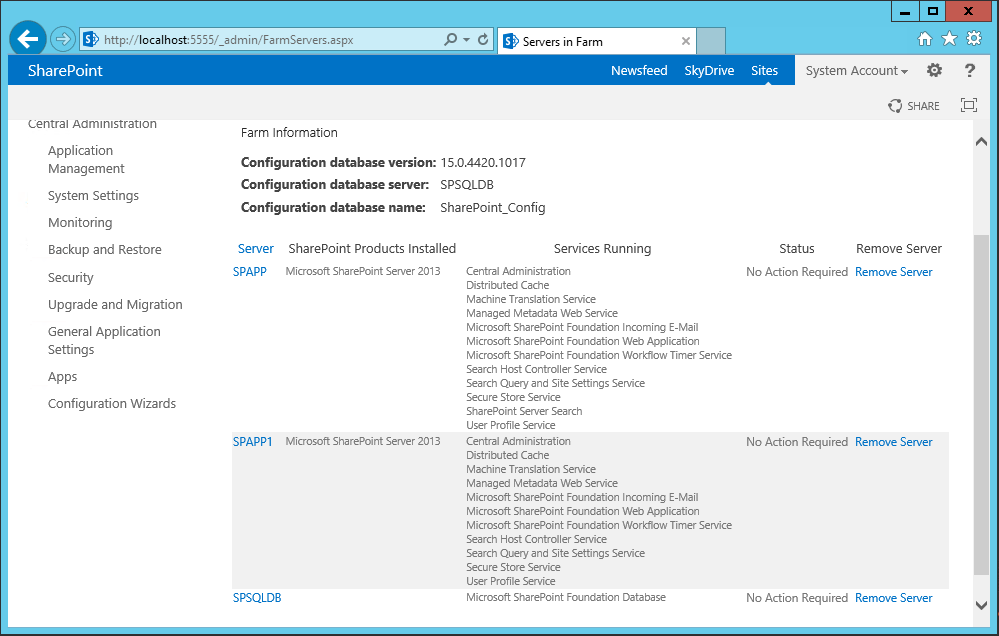This screenshot has width=999, height=636.
Task: Click Remove Server for SPAPP
Action: 893,272
